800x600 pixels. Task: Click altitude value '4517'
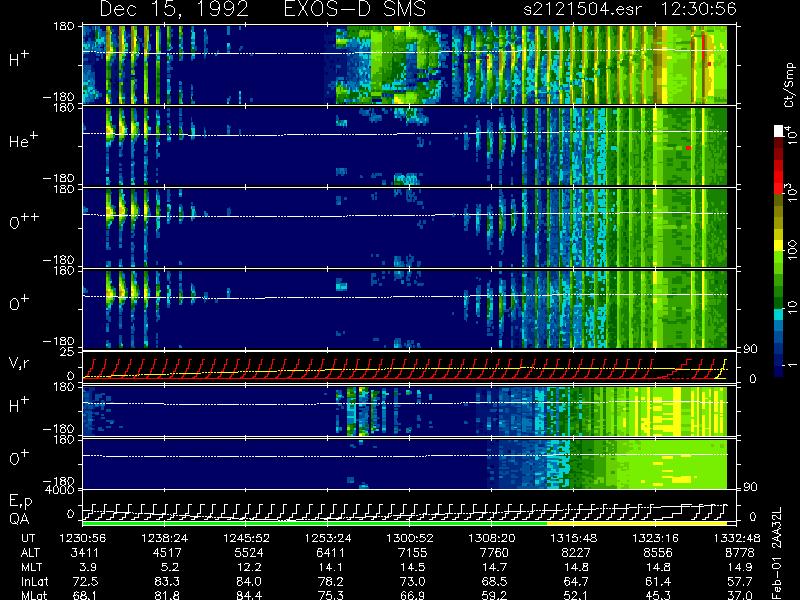167,553
